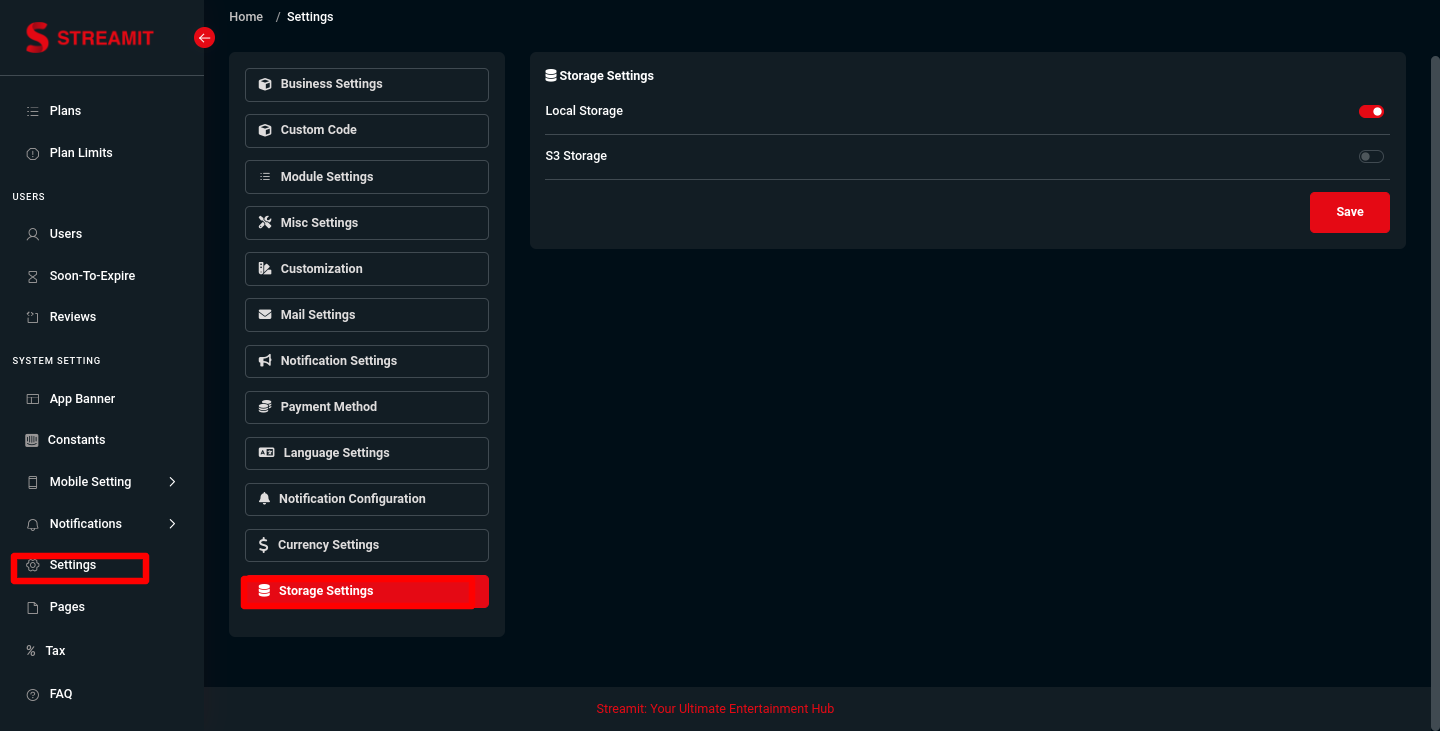Click the Notification Settings megaphone icon

pos(265,360)
